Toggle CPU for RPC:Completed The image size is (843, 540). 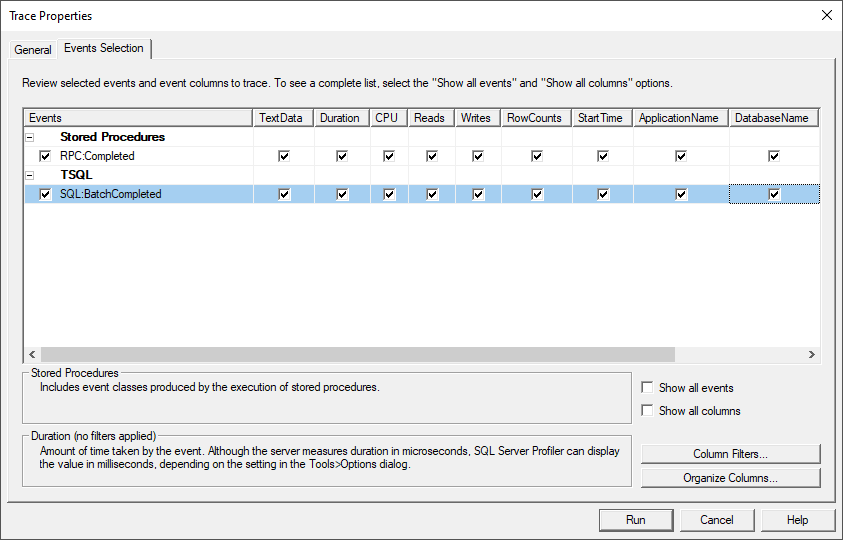tap(389, 156)
